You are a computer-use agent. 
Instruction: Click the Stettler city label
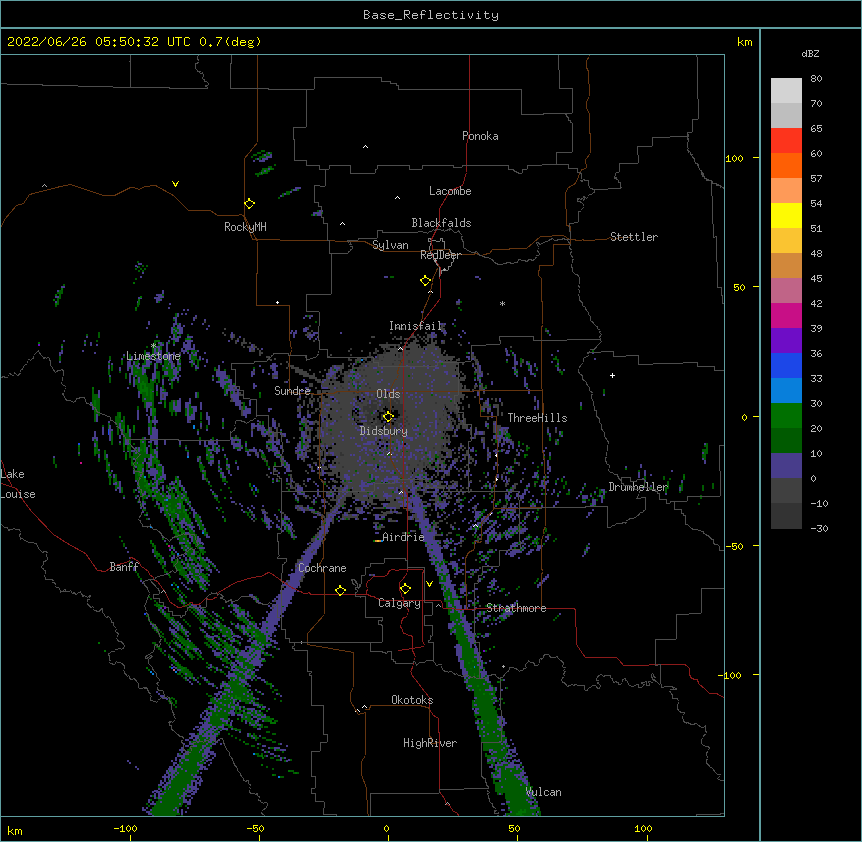[634, 237]
